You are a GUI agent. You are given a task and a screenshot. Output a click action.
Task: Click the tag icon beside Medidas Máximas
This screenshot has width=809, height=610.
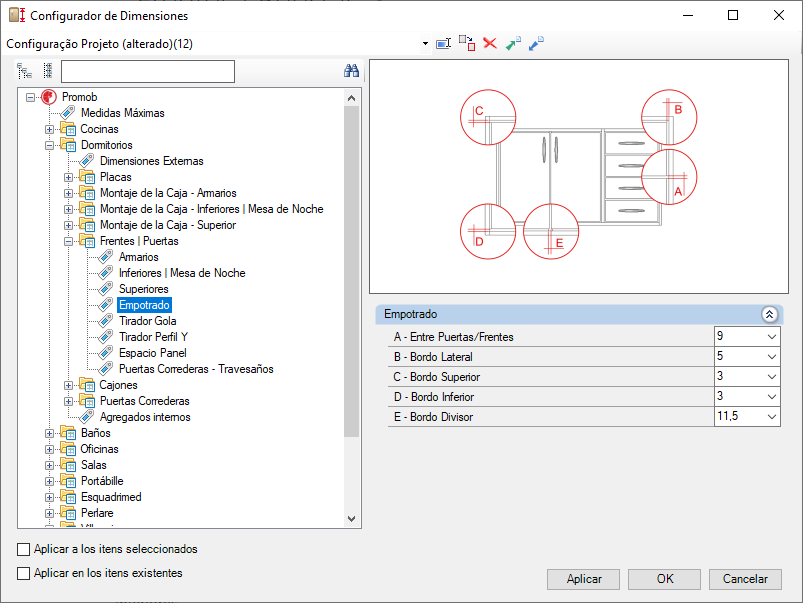[68, 113]
